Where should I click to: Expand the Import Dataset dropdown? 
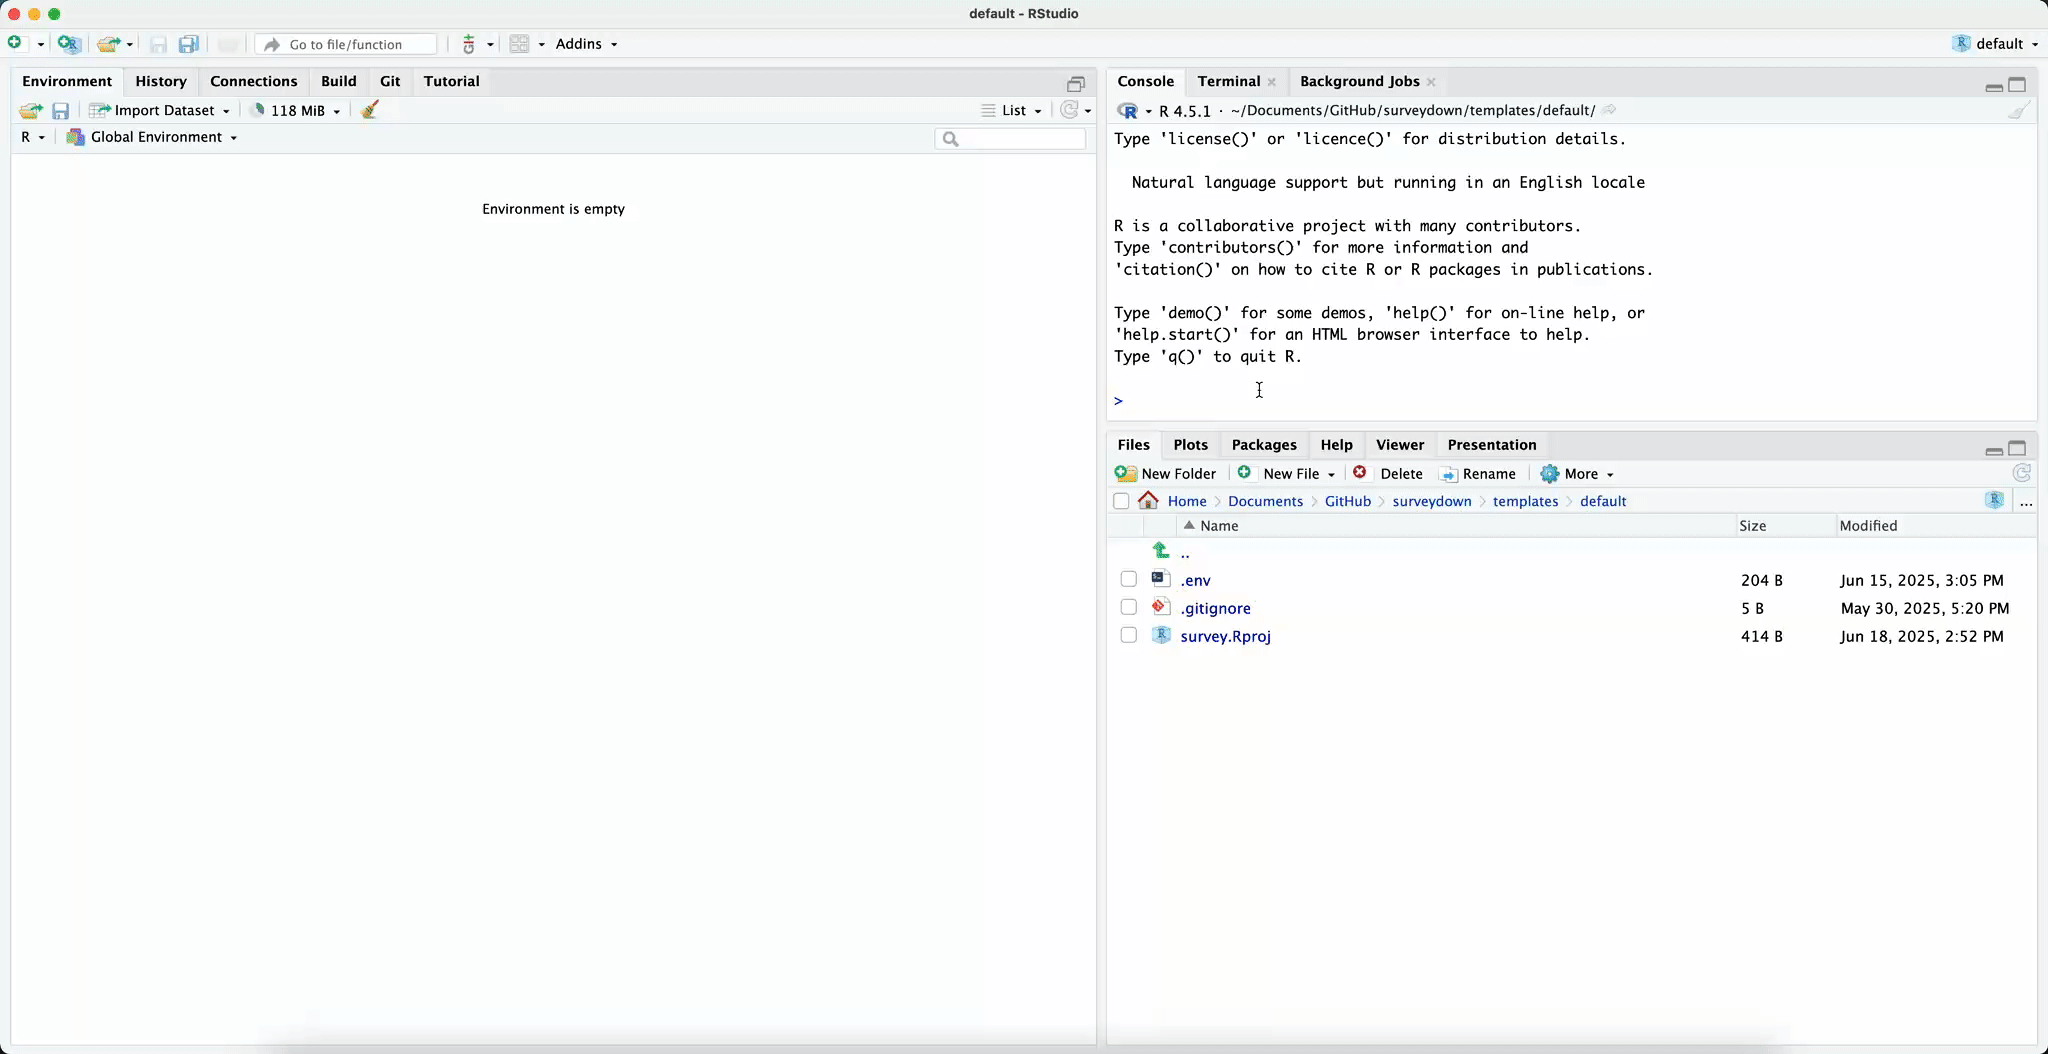pos(160,111)
